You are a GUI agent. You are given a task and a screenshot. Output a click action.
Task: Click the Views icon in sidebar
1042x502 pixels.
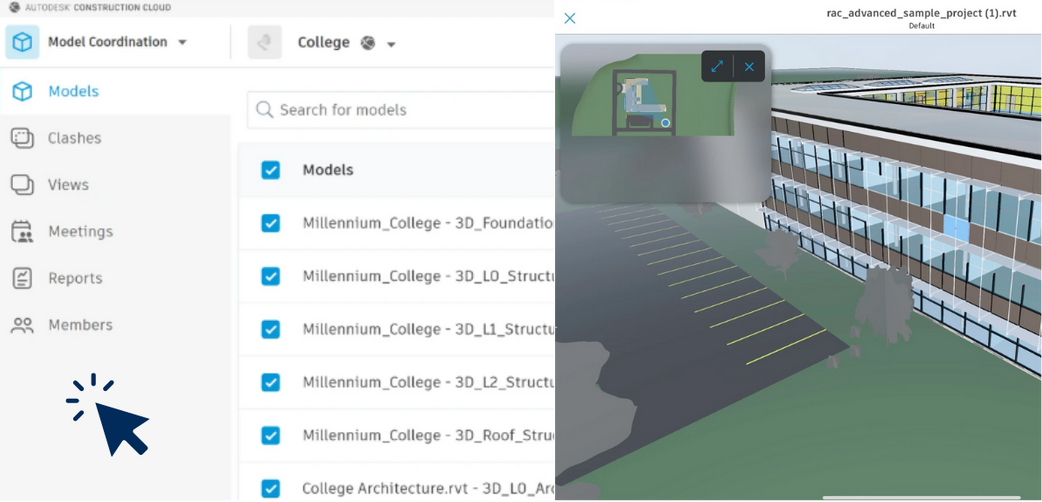pyautogui.click(x=23, y=185)
